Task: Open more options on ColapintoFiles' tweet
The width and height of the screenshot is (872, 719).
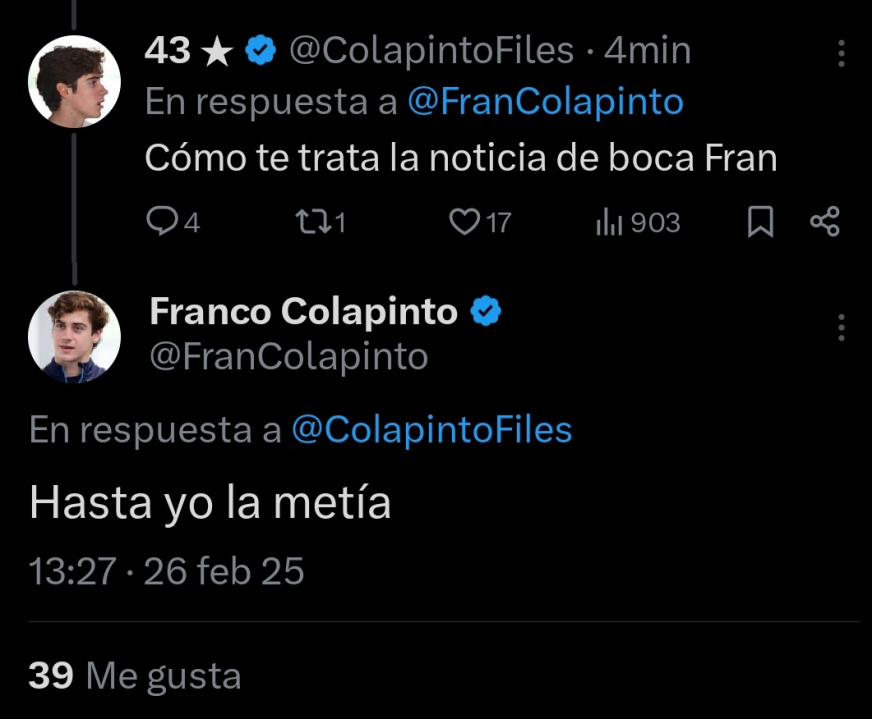Action: (x=841, y=53)
